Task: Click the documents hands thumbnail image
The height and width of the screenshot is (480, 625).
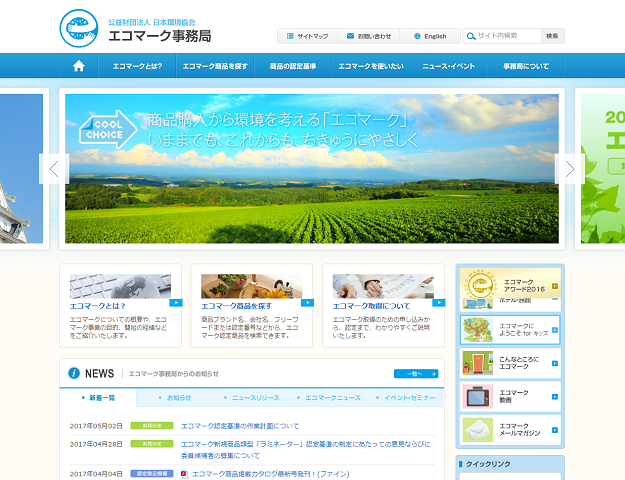Action: coord(383,286)
